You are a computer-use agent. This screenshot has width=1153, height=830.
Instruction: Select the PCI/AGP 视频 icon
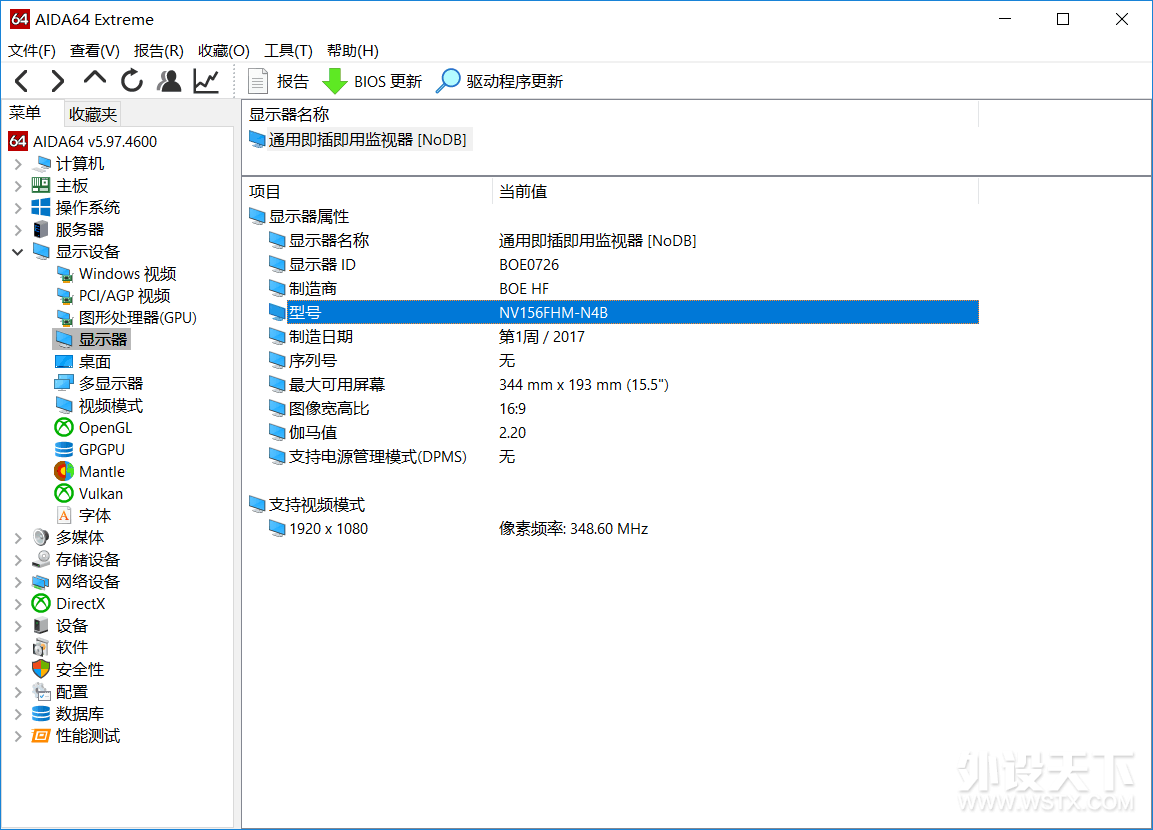click(65, 296)
